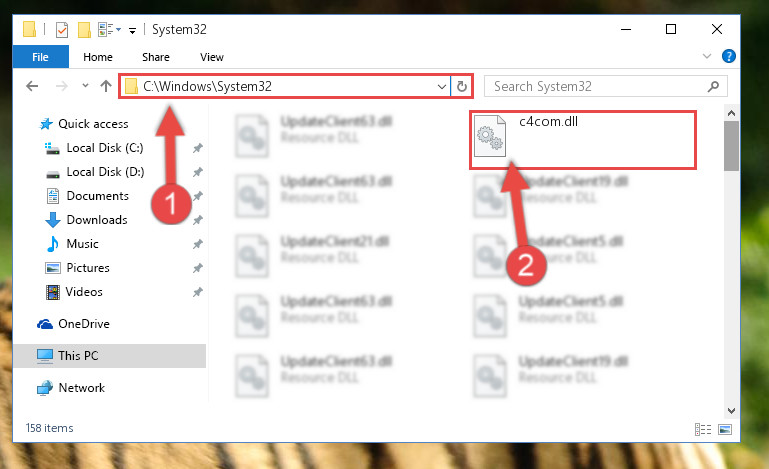Click the vertical scrollbar down arrow

pos(731,411)
